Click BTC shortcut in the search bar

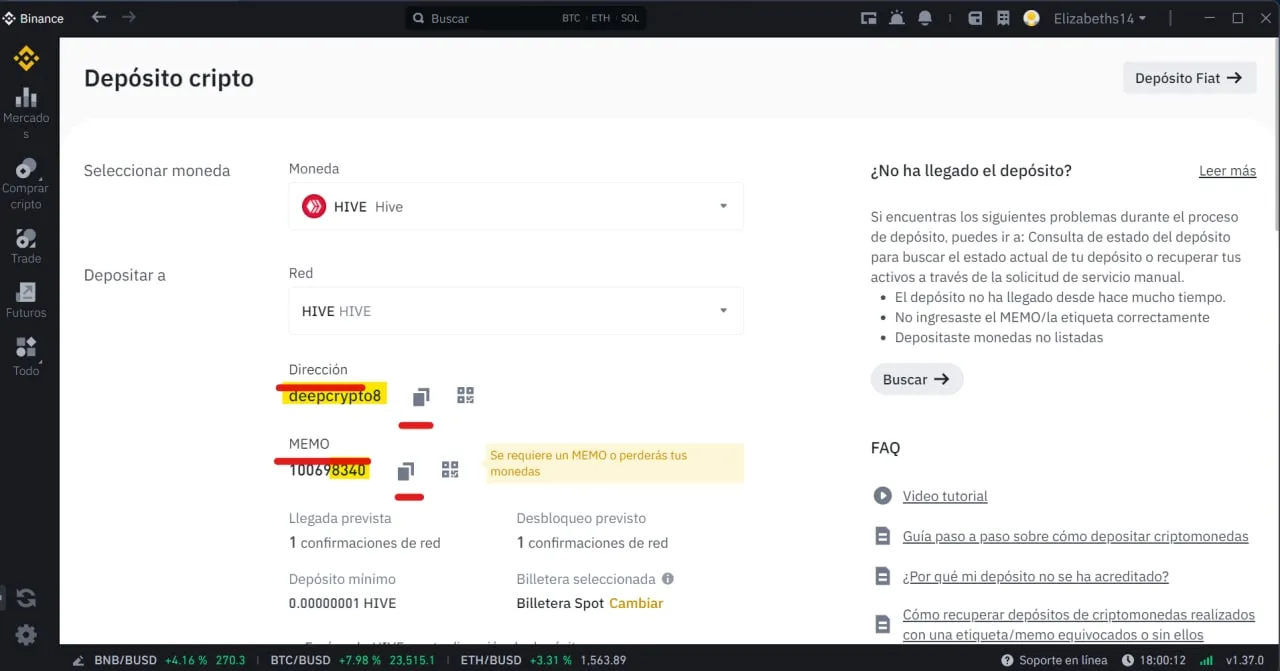(571, 18)
